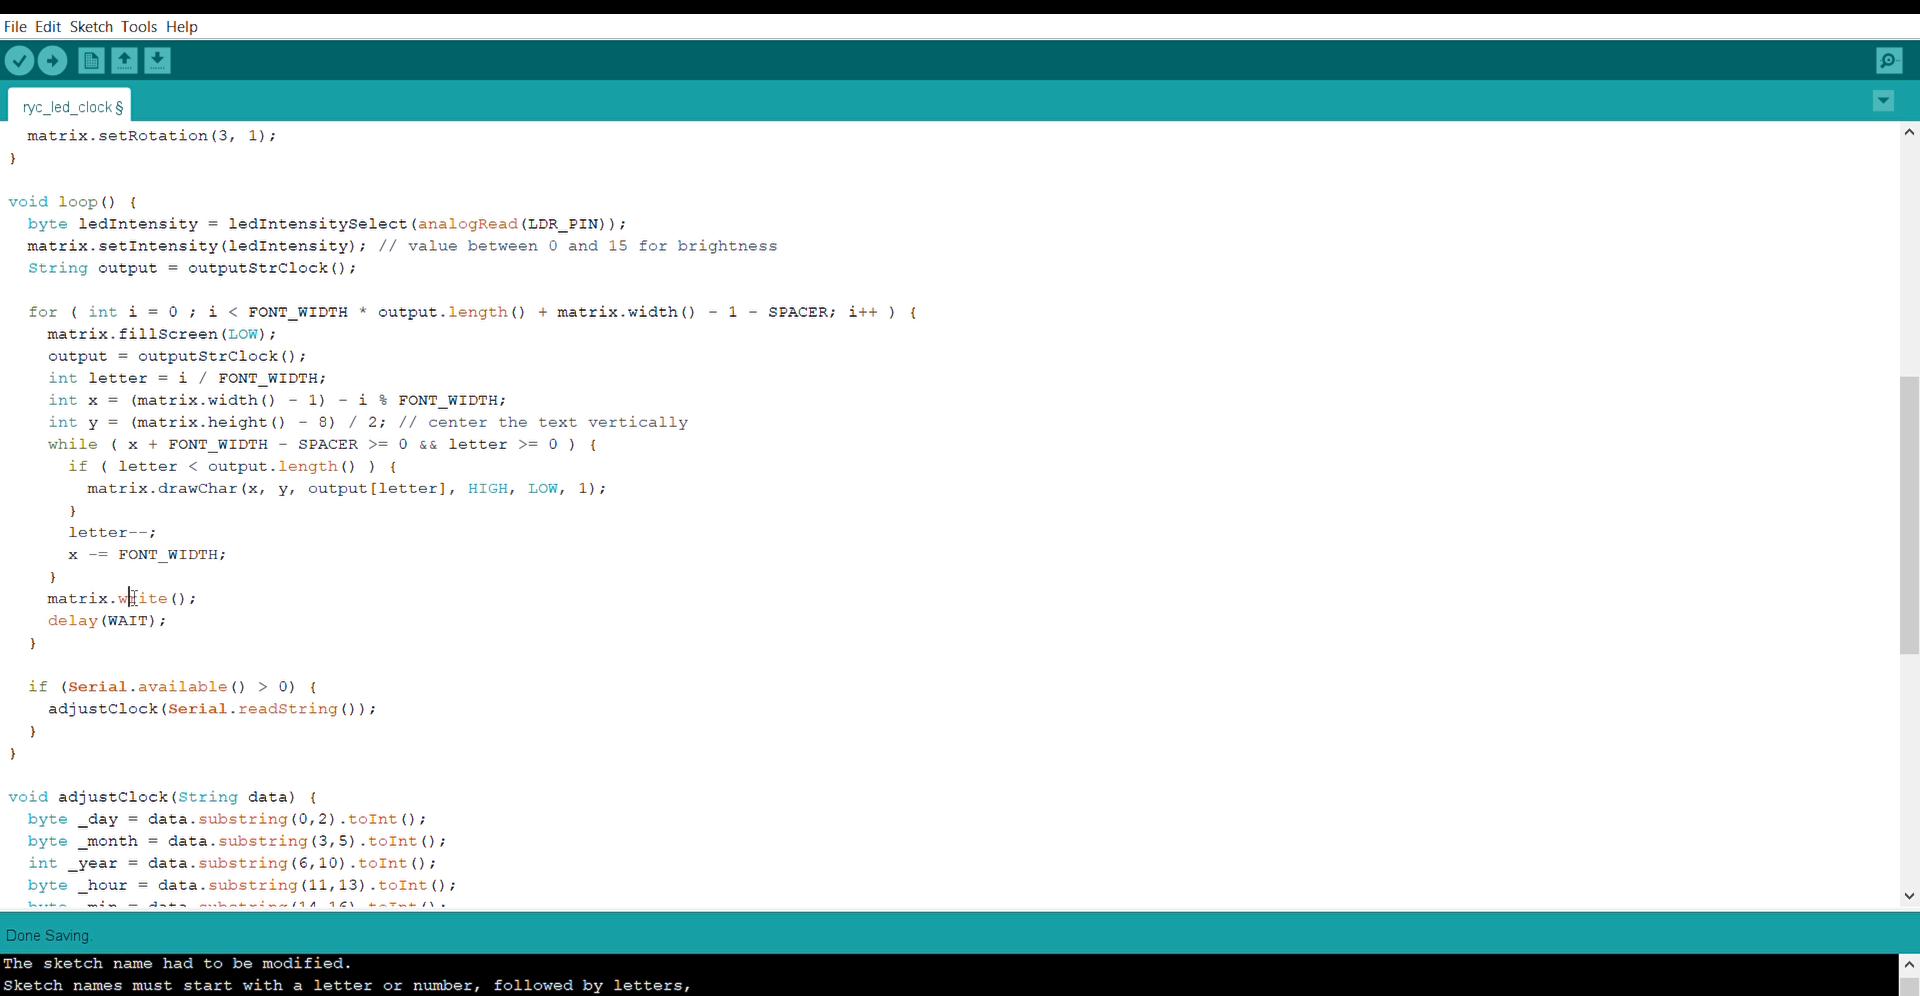Select the ryc_led_clock tab
This screenshot has width=1920, height=996.
pos(70,106)
